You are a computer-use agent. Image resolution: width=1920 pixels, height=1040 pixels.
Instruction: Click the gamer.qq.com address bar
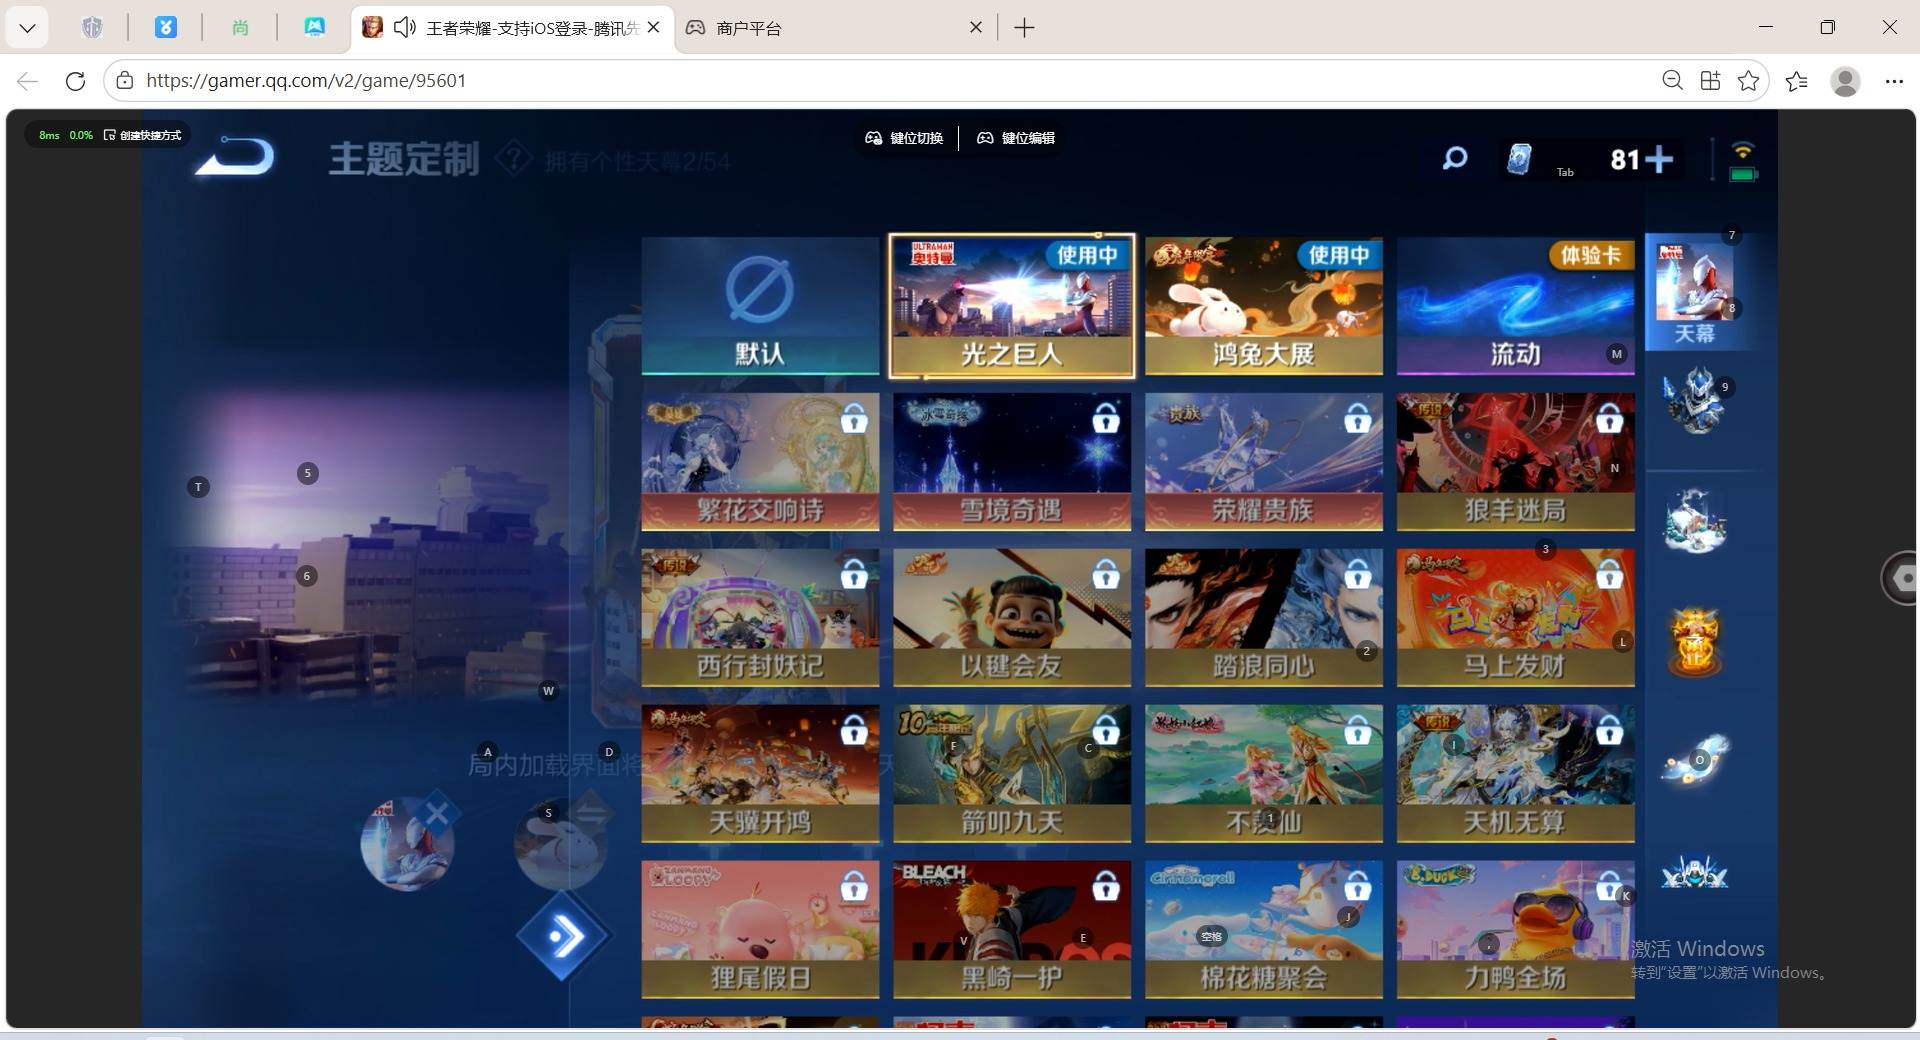coord(880,81)
